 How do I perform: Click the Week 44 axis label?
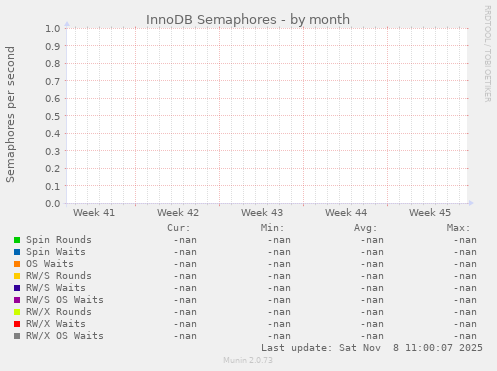(x=346, y=213)
